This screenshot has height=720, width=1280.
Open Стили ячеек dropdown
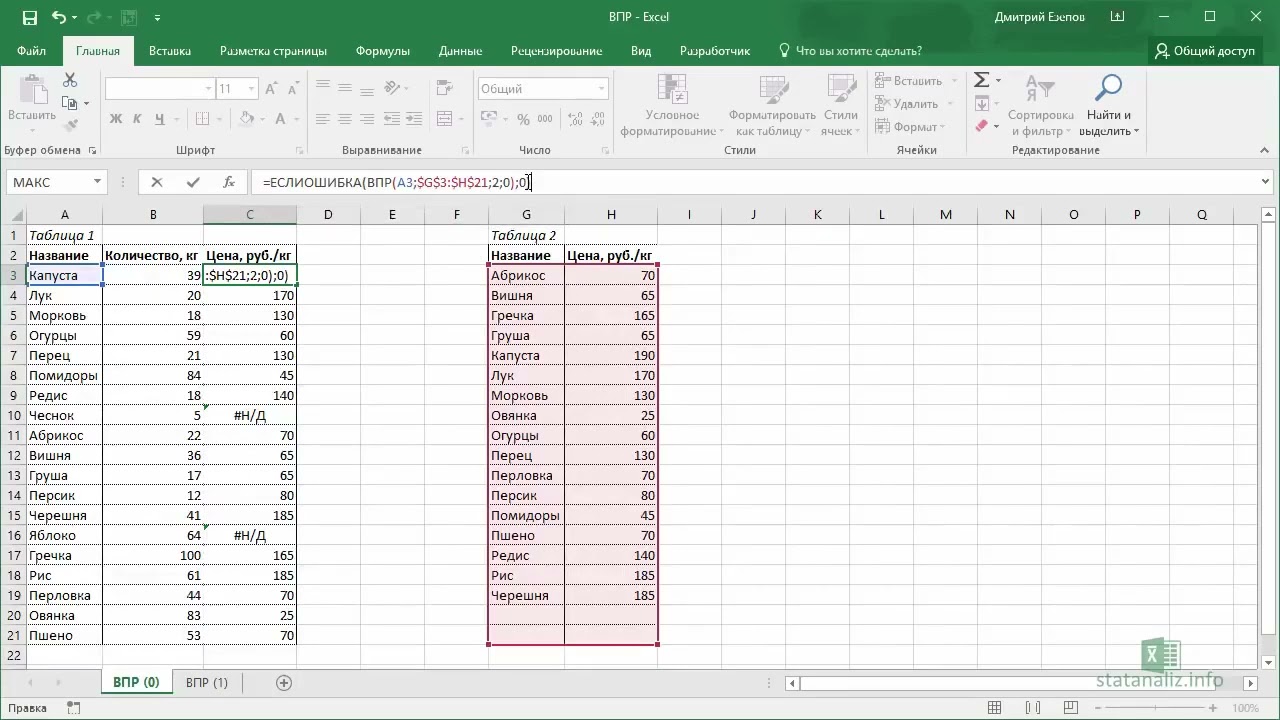[840, 105]
